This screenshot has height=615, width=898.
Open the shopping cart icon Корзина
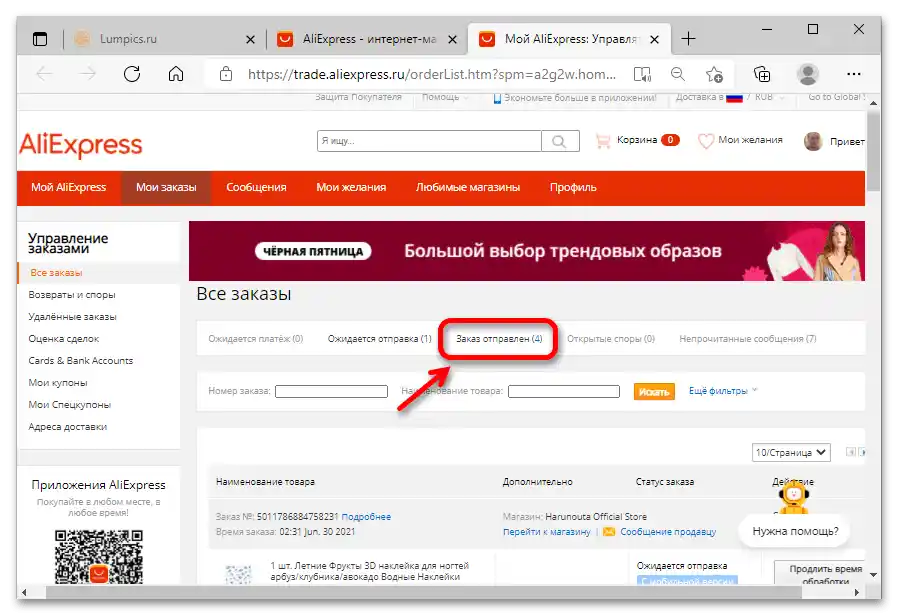pyautogui.click(x=602, y=140)
